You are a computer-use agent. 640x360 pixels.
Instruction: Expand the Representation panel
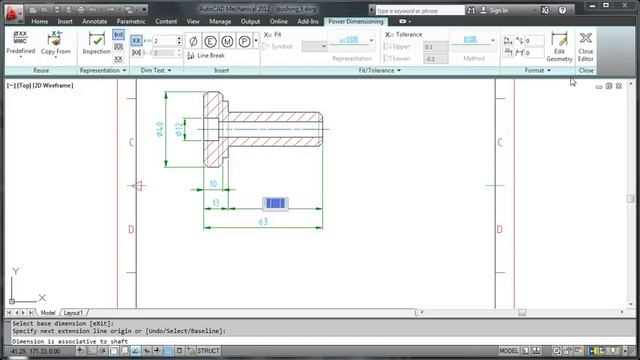click(x=102, y=70)
